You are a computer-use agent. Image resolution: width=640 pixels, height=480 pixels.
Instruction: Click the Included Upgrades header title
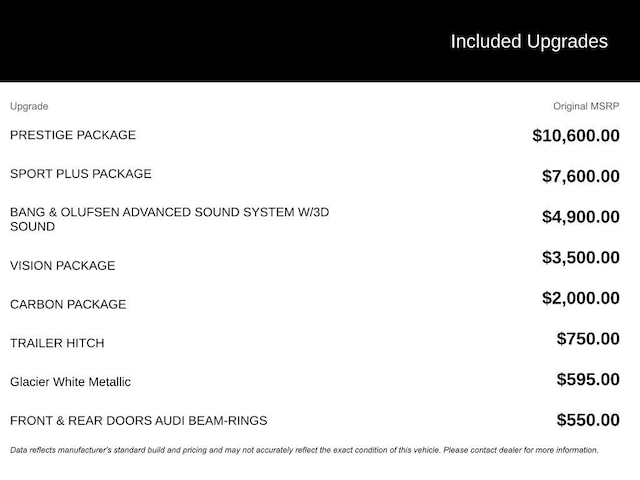click(529, 42)
